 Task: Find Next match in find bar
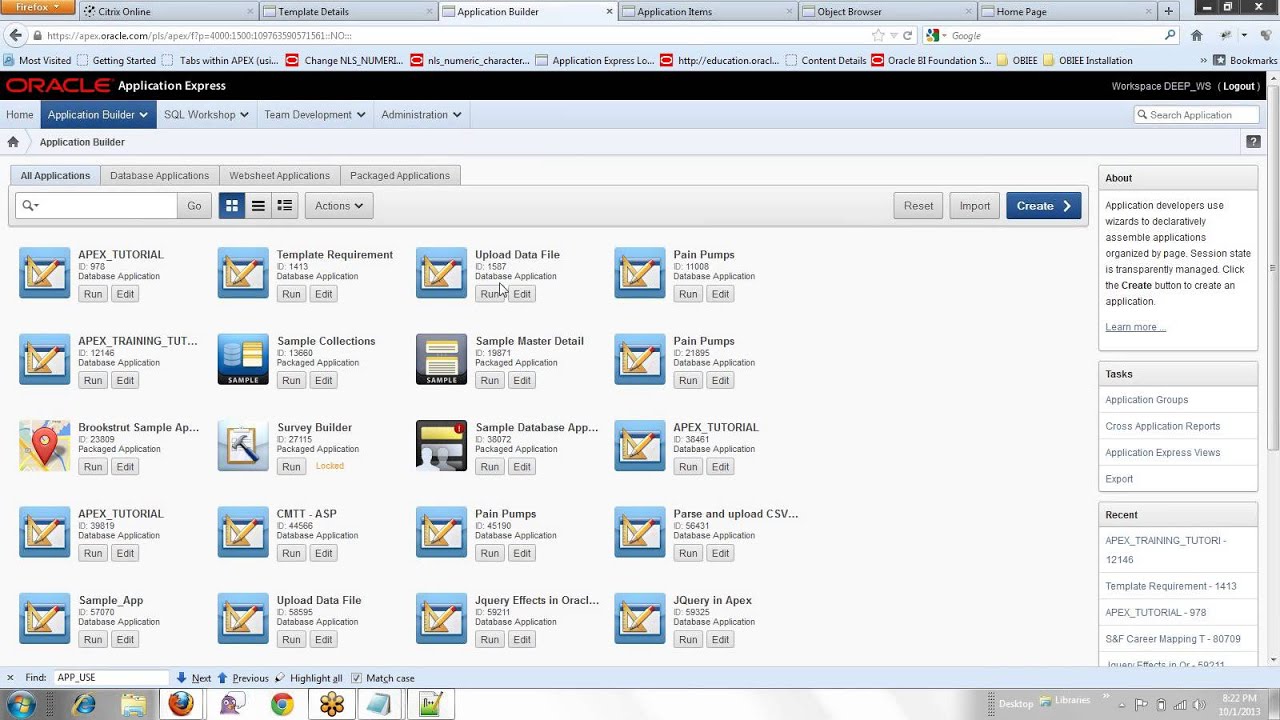193,678
